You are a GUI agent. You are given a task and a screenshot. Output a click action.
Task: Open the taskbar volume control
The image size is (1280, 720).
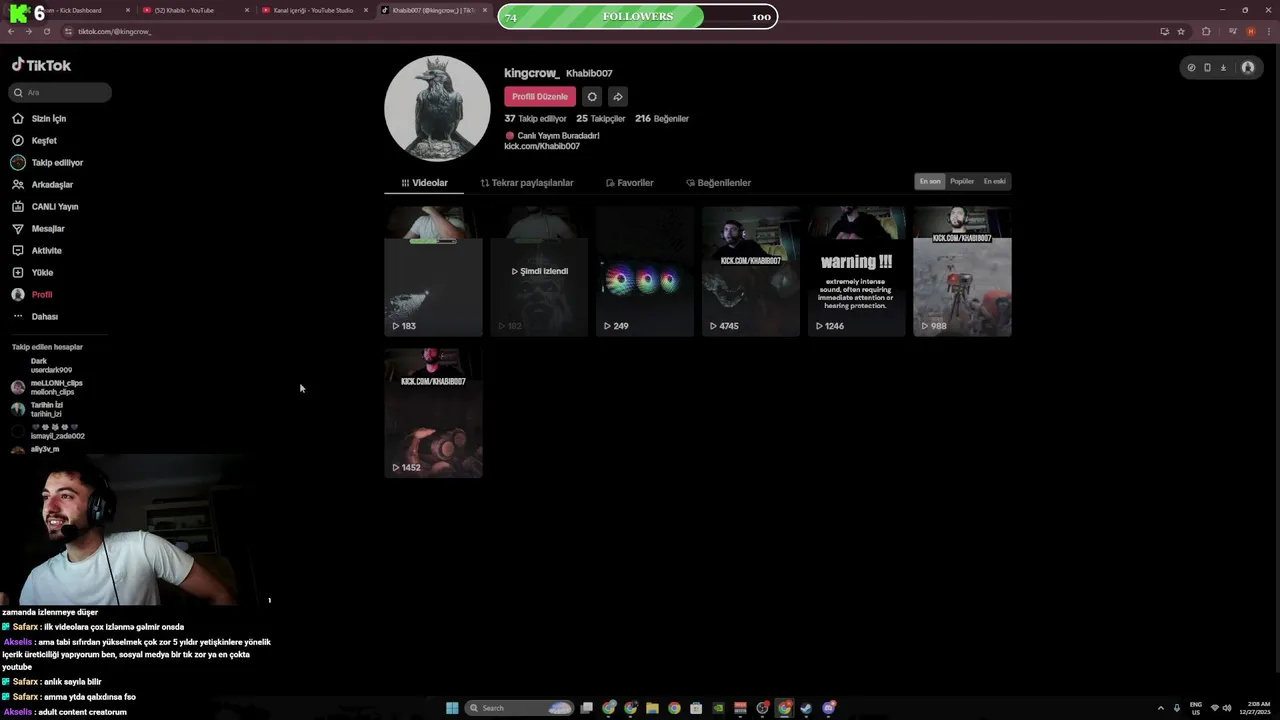click(1227, 708)
